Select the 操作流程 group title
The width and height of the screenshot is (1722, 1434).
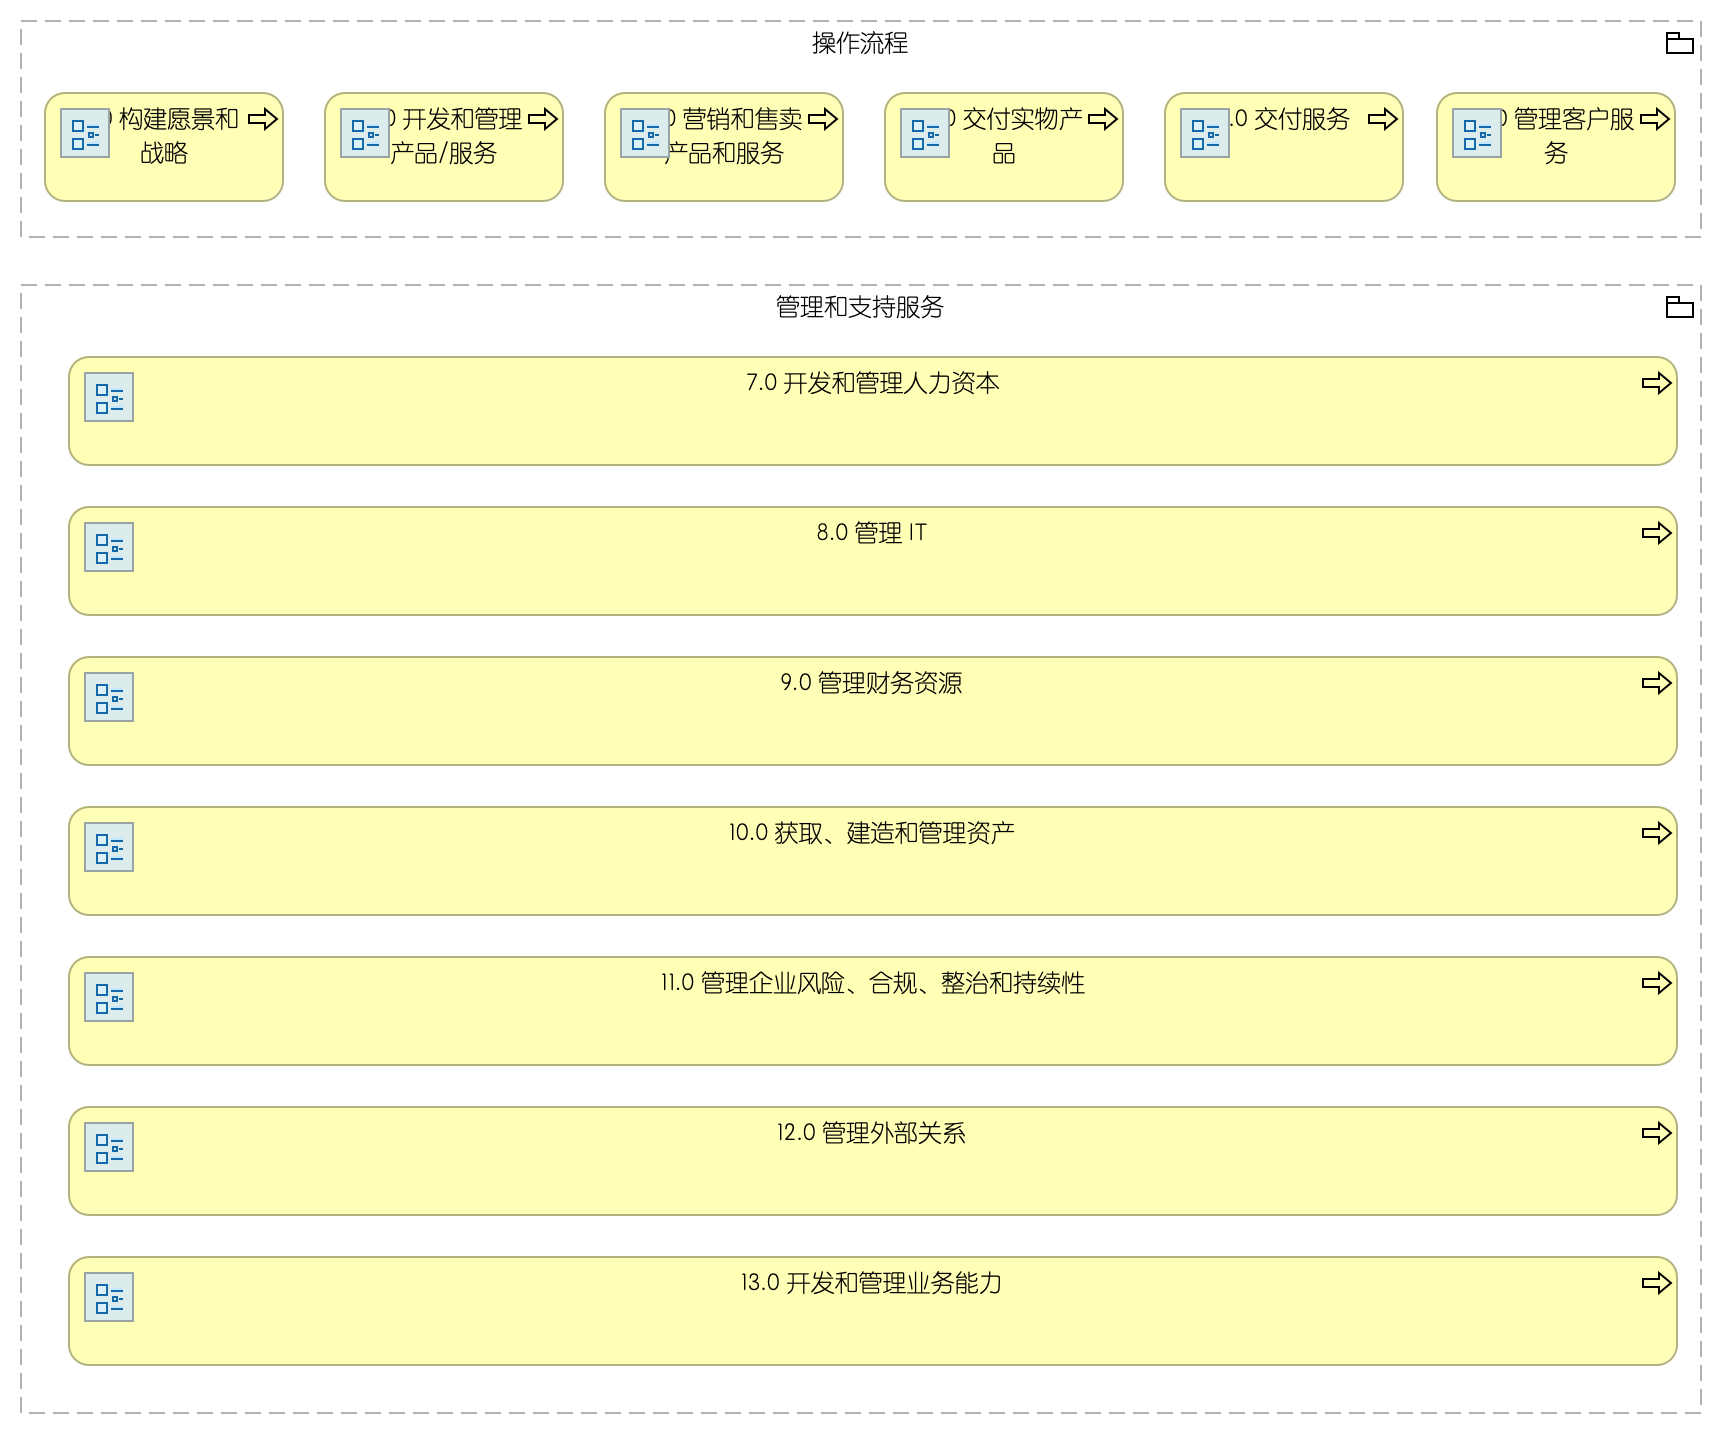[860, 43]
